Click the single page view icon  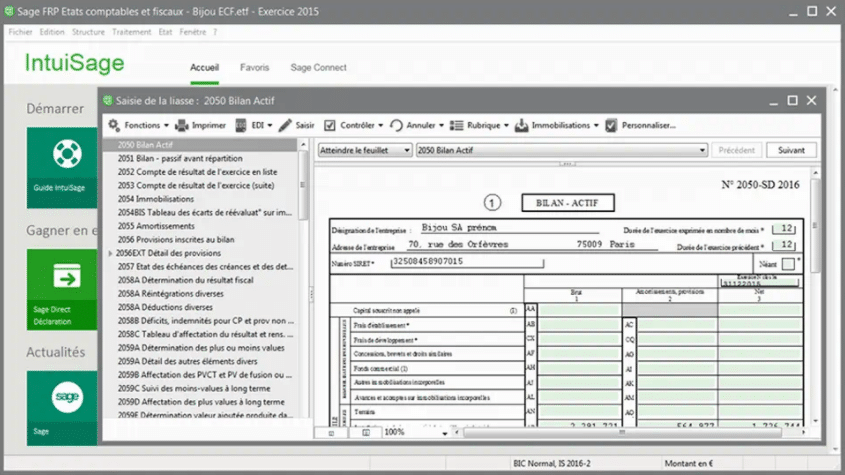point(331,432)
